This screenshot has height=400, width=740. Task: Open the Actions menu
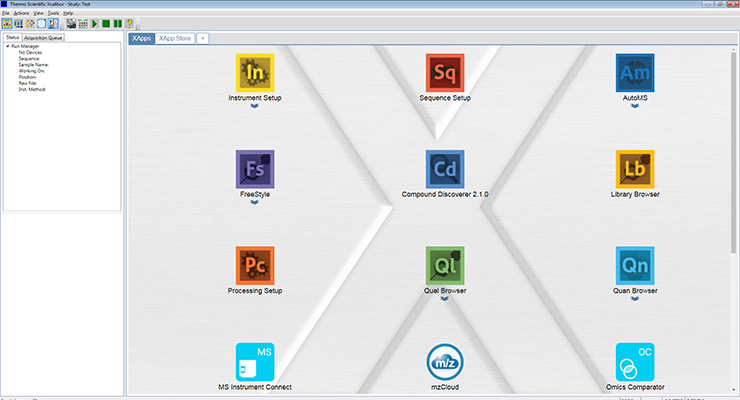pos(21,13)
